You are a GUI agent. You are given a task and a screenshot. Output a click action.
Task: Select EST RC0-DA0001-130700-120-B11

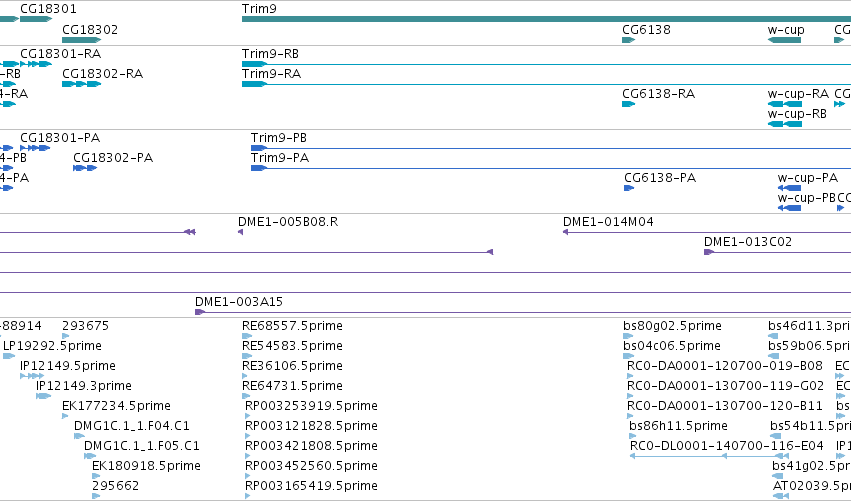coord(725,406)
